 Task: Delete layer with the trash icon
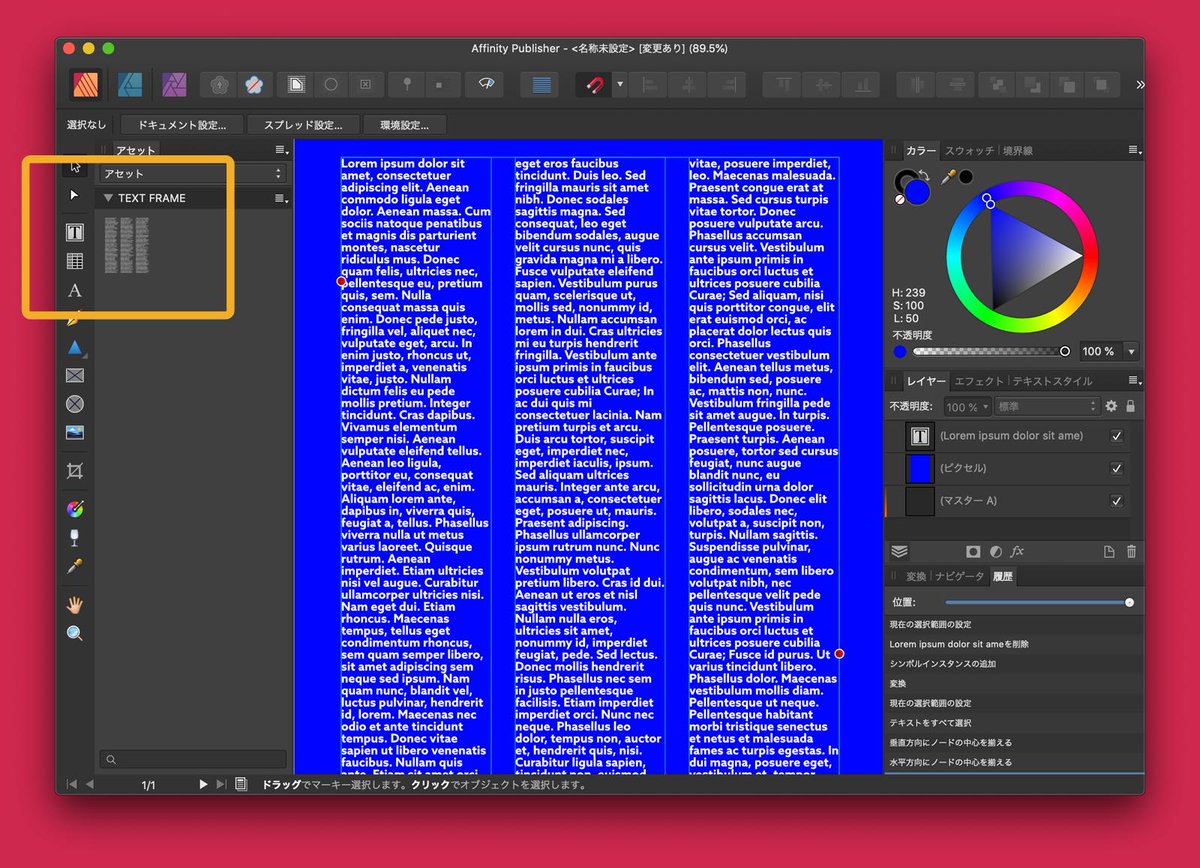click(1131, 552)
